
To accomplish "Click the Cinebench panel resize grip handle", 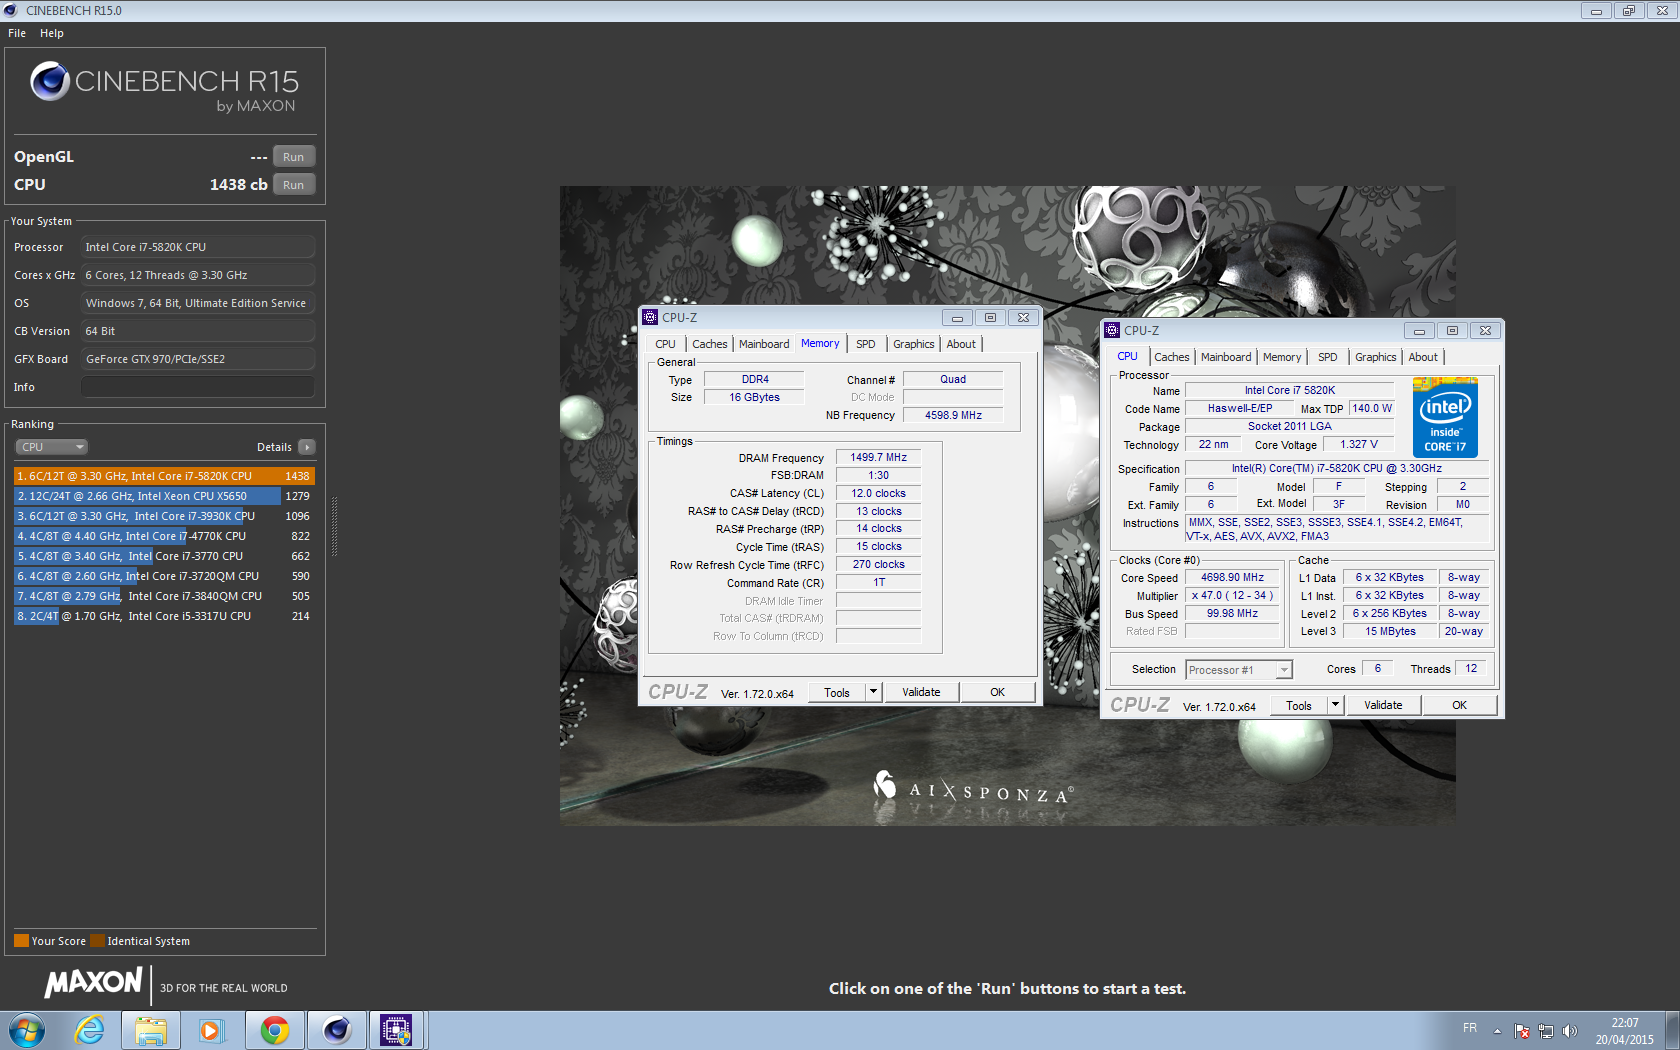I will [334, 526].
